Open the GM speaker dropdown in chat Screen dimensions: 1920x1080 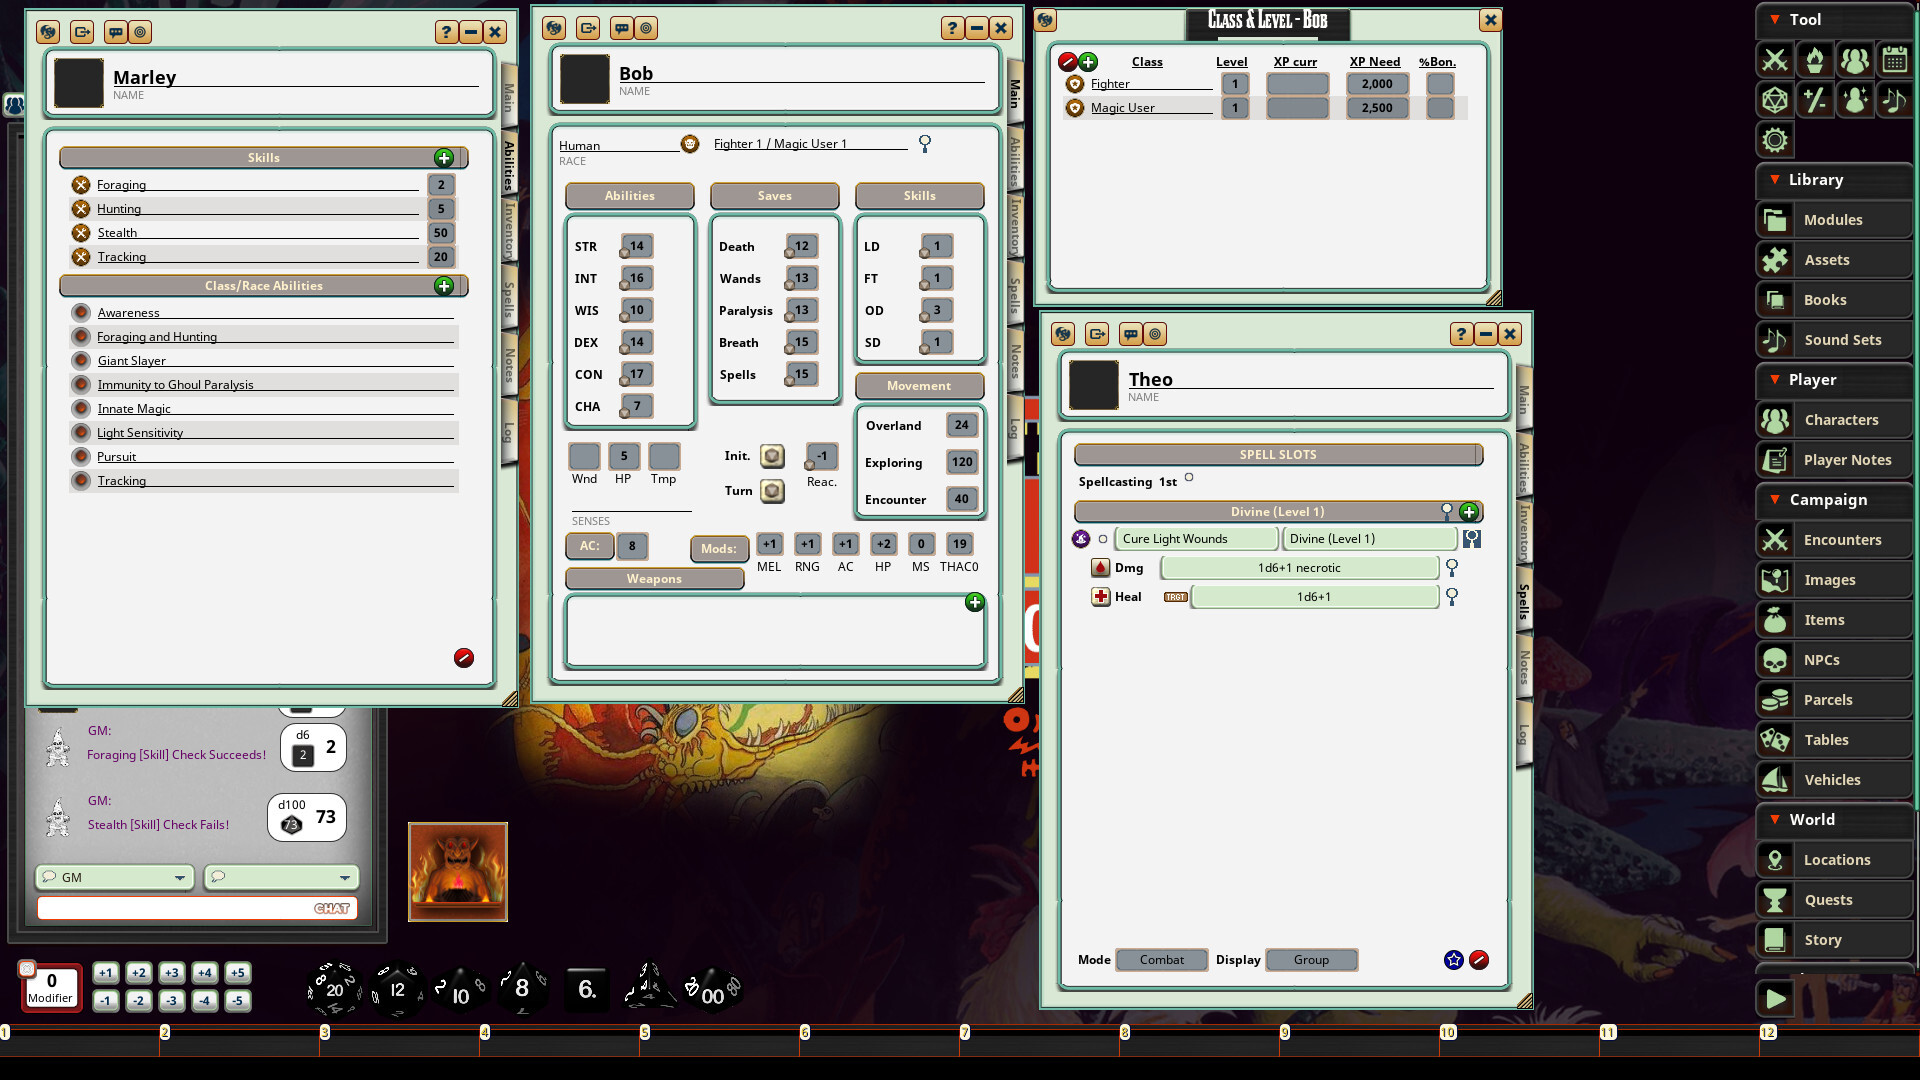pos(114,878)
